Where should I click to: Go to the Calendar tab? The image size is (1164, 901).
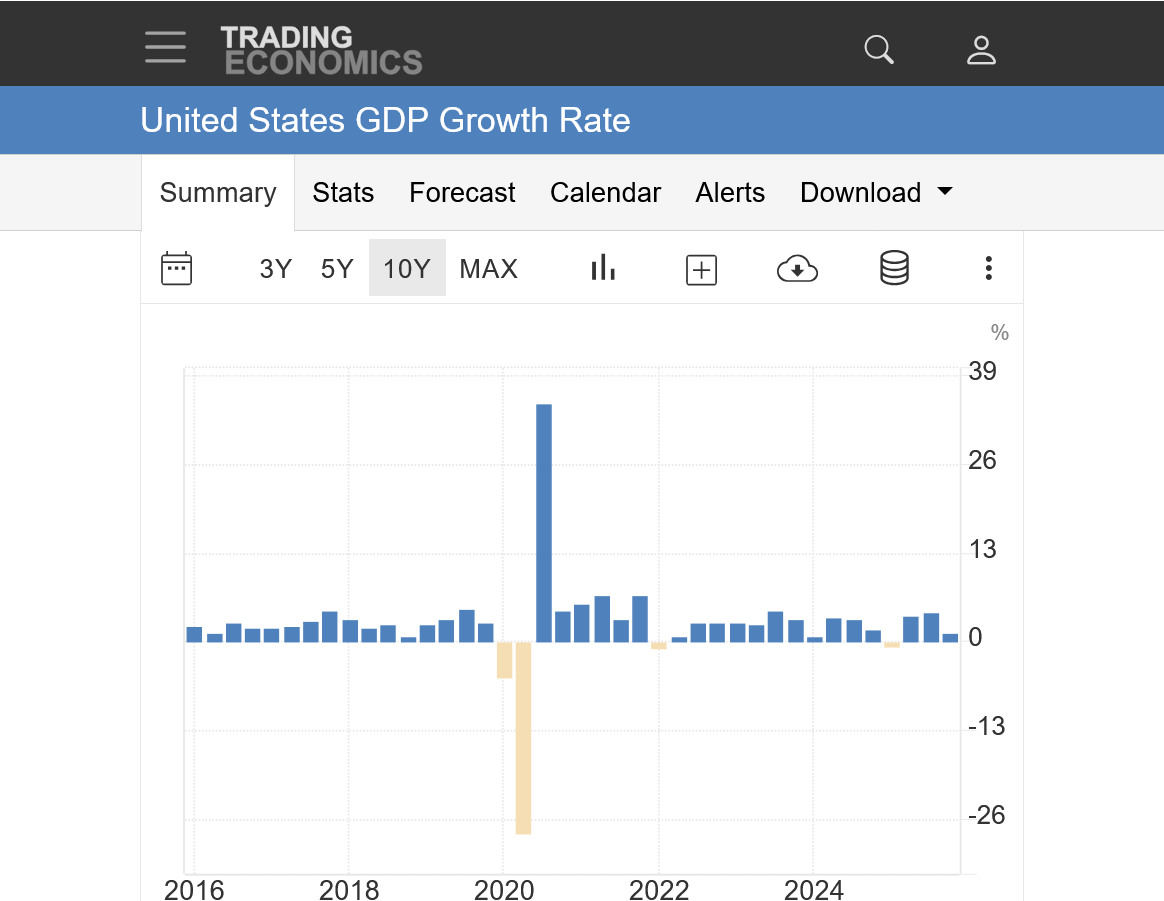click(605, 192)
